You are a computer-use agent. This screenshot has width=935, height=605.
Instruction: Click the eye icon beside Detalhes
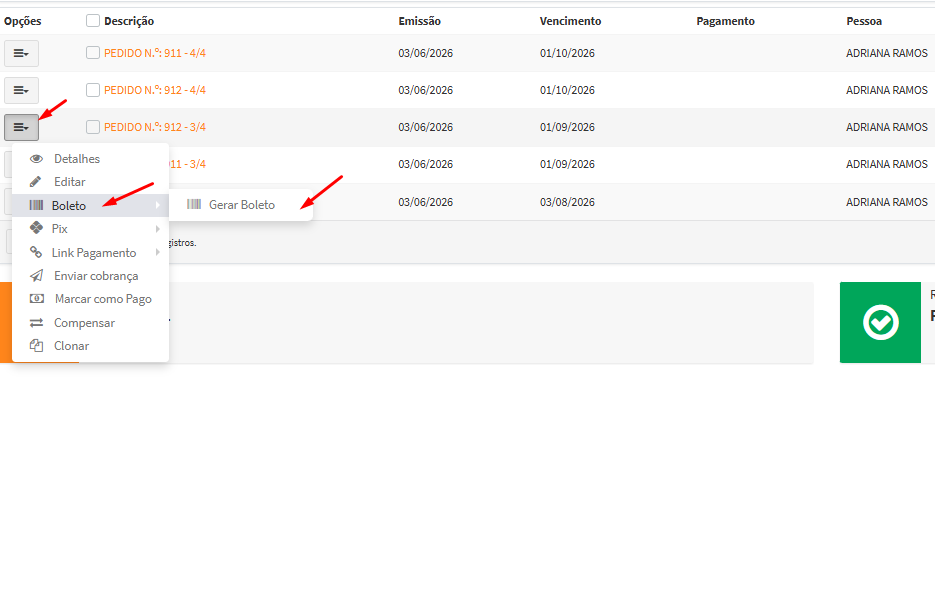[x=36, y=159]
